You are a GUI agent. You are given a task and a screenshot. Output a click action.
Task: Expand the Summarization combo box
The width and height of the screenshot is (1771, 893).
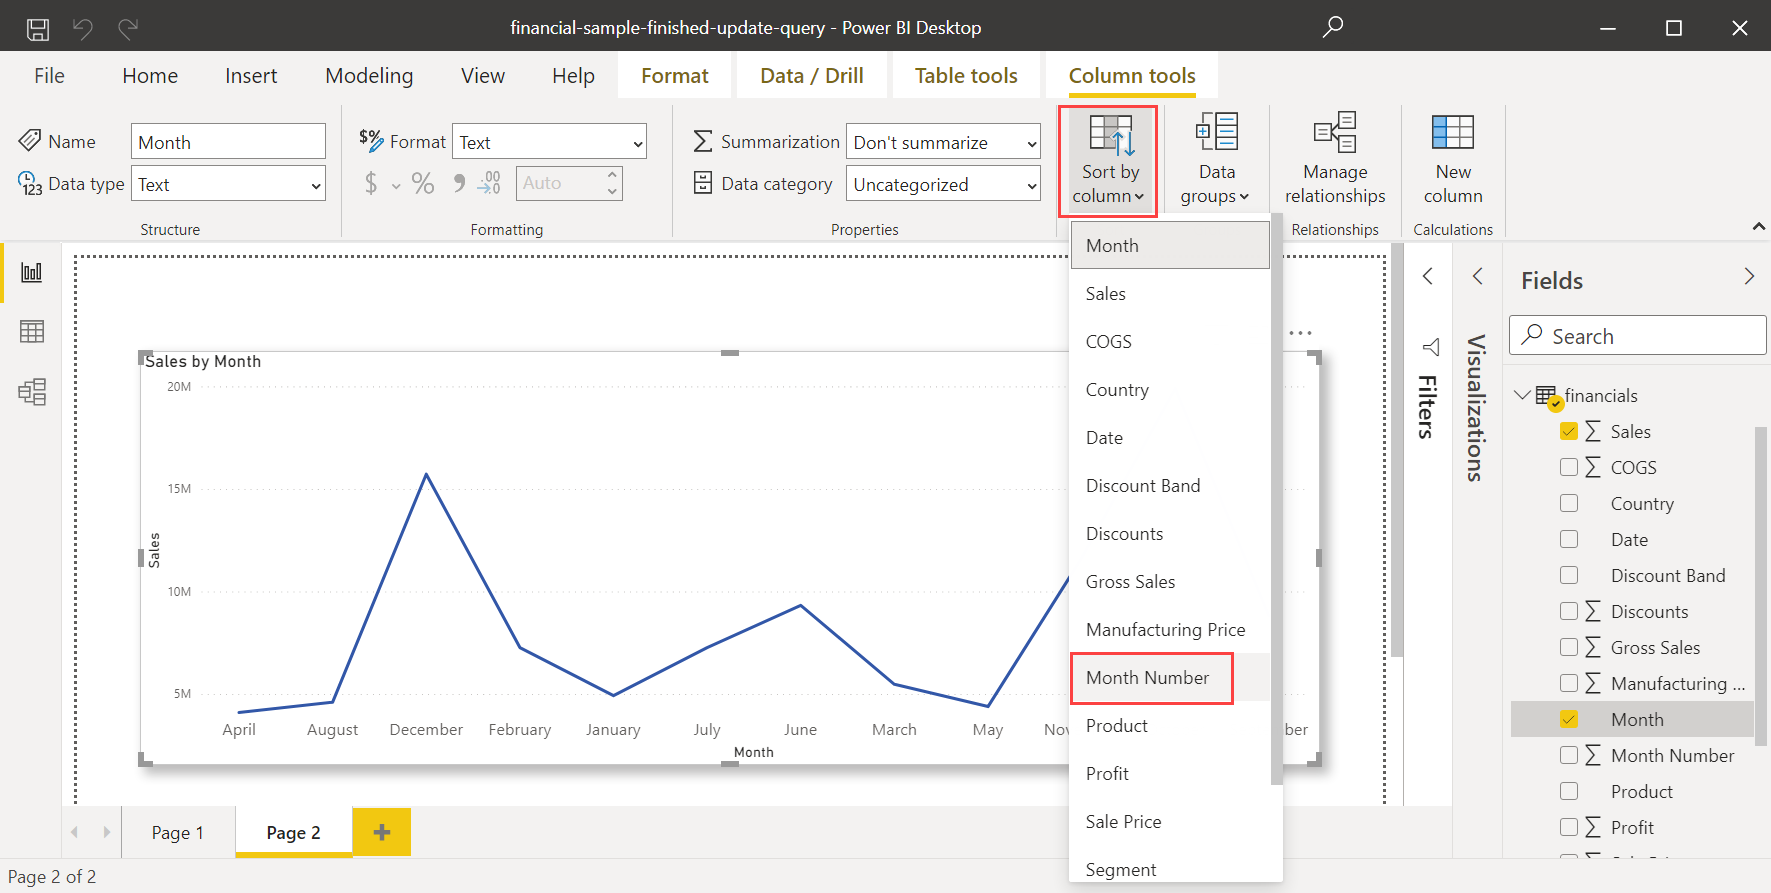tap(942, 143)
